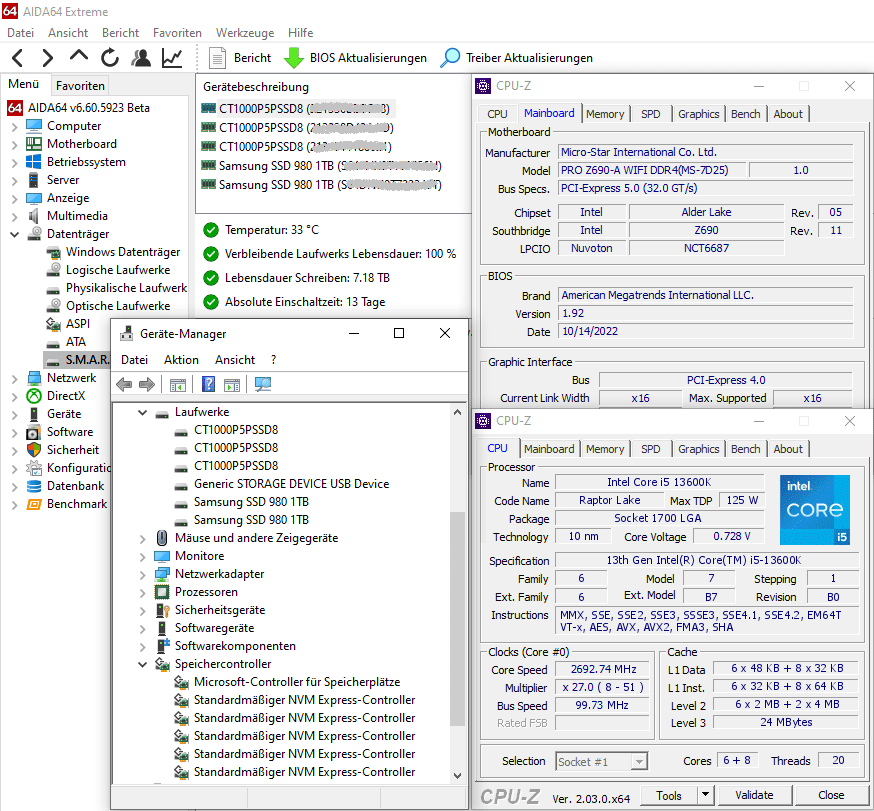Viewport: 874px width, 811px height.
Task: Click the Intel Core i5 logo in CPU-Z
Action: (x=815, y=509)
